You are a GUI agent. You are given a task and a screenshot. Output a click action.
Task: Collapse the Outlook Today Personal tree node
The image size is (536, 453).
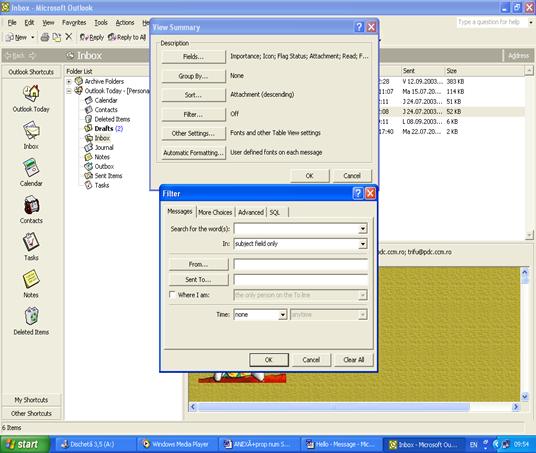pos(69,91)
